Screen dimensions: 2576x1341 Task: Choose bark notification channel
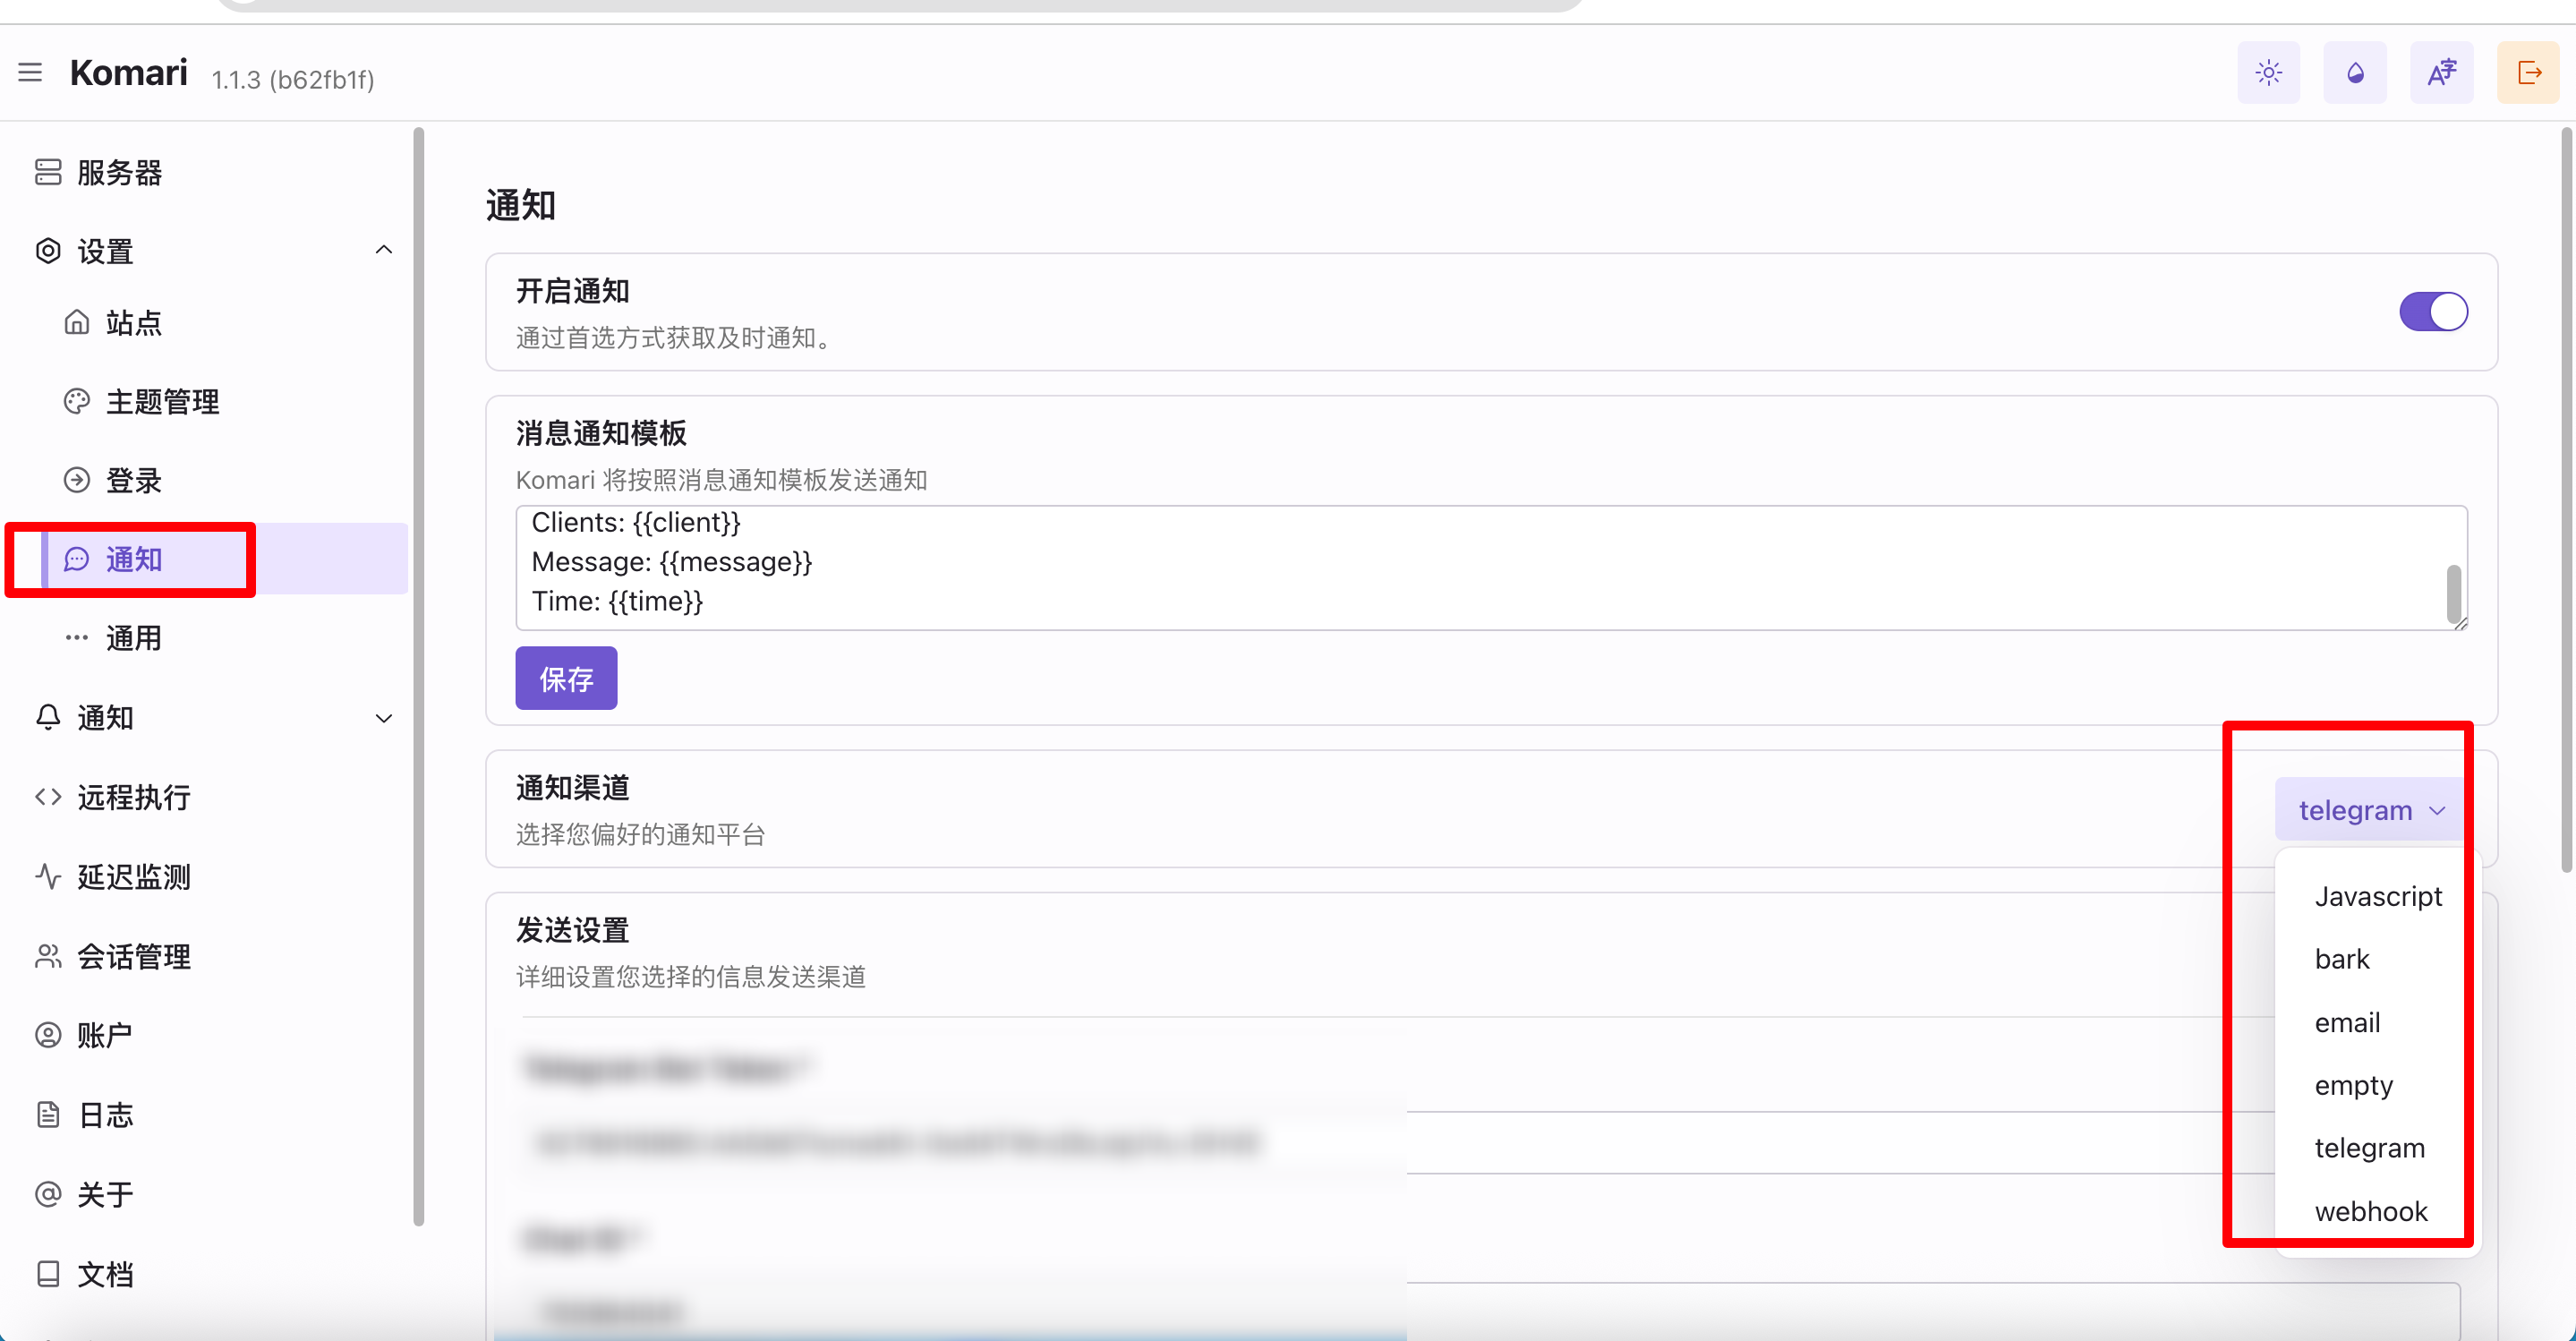coord(2341,958)
